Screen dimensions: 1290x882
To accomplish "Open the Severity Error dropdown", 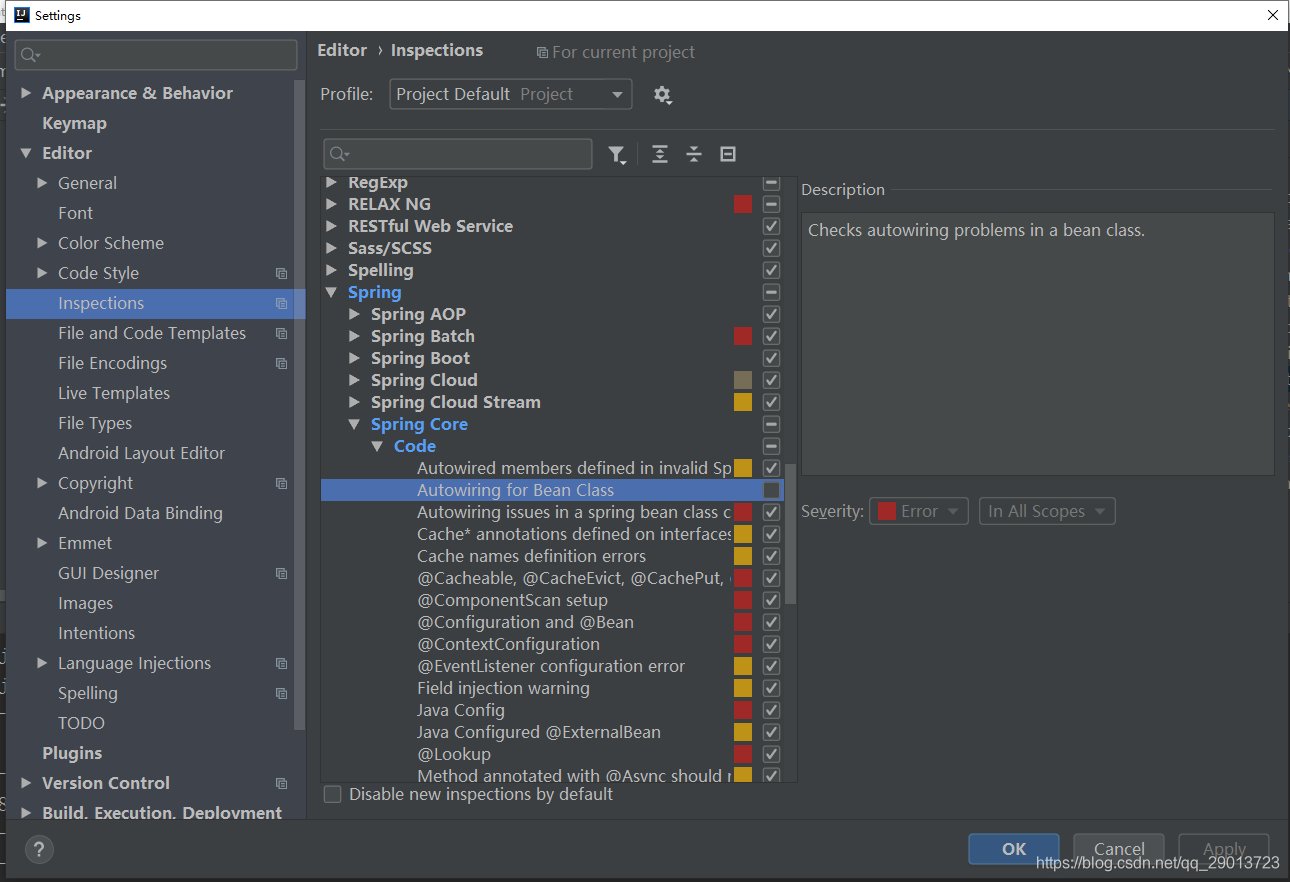I will pyautogui.click(x=919, y=511).
